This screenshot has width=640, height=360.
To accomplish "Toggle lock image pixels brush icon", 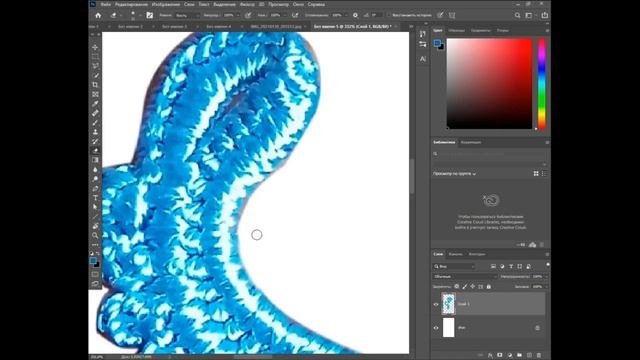I will point(465,287).
